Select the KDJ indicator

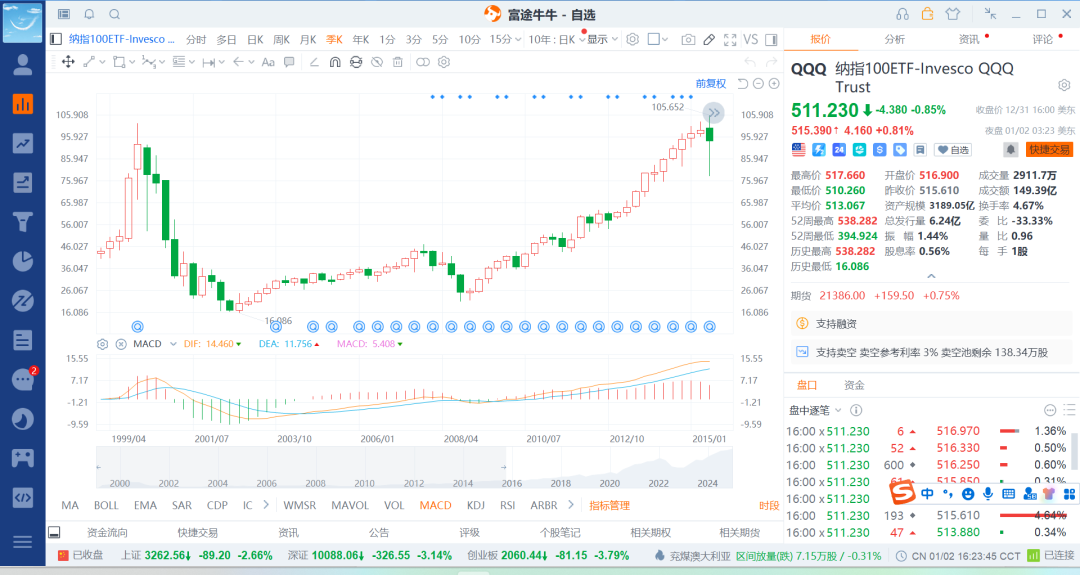pyautogui.click(x=475, y=505)
